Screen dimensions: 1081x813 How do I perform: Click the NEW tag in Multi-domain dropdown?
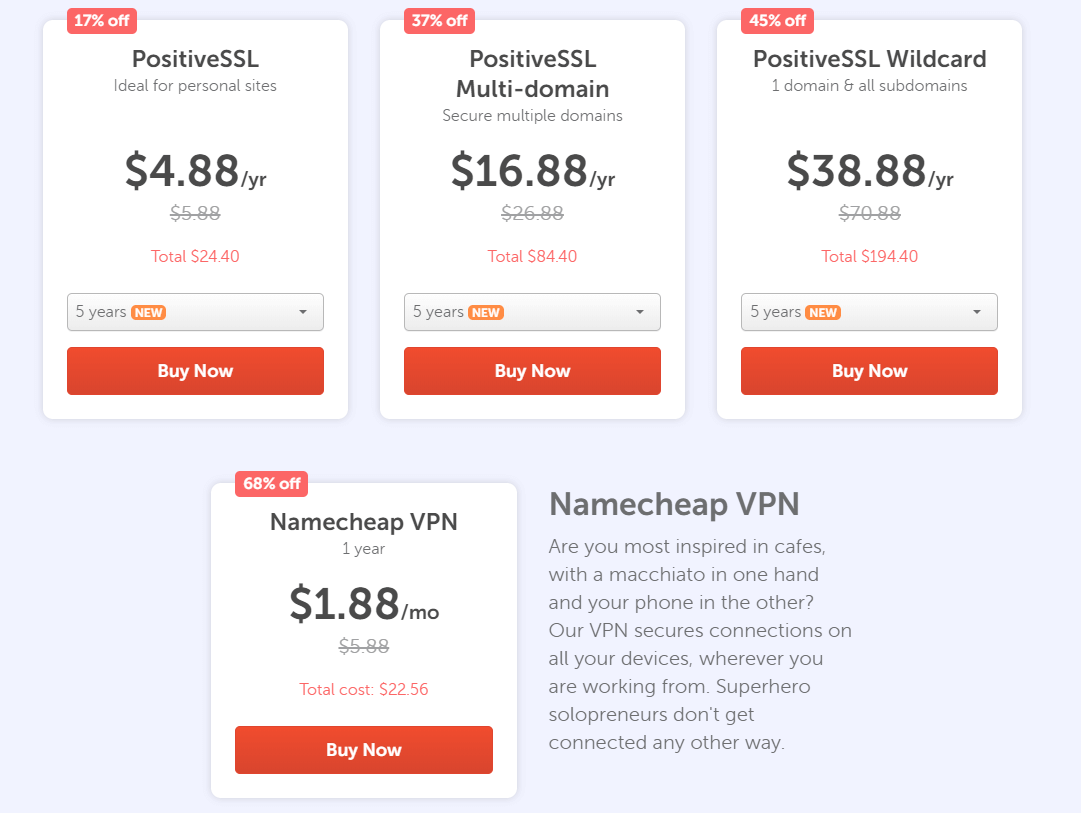486,312
